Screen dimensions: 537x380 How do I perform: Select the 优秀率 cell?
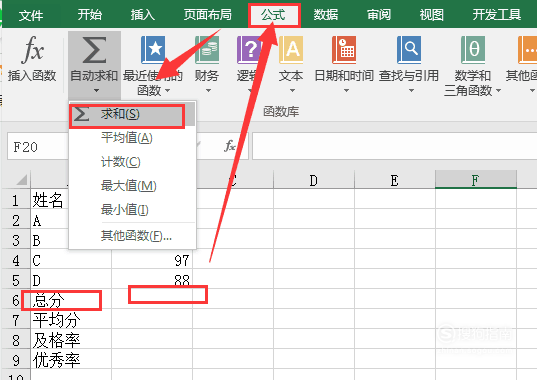(x=71, y=360)
